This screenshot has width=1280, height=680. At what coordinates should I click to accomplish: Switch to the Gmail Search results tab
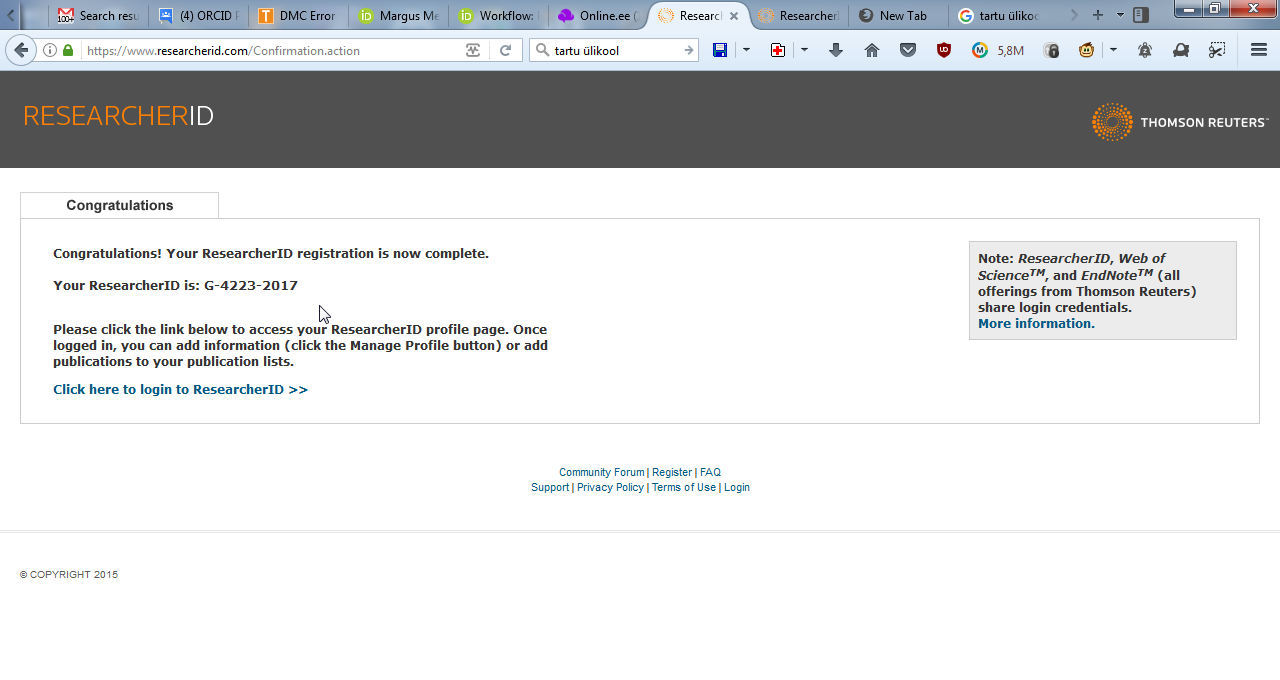[x=98, y=16]
